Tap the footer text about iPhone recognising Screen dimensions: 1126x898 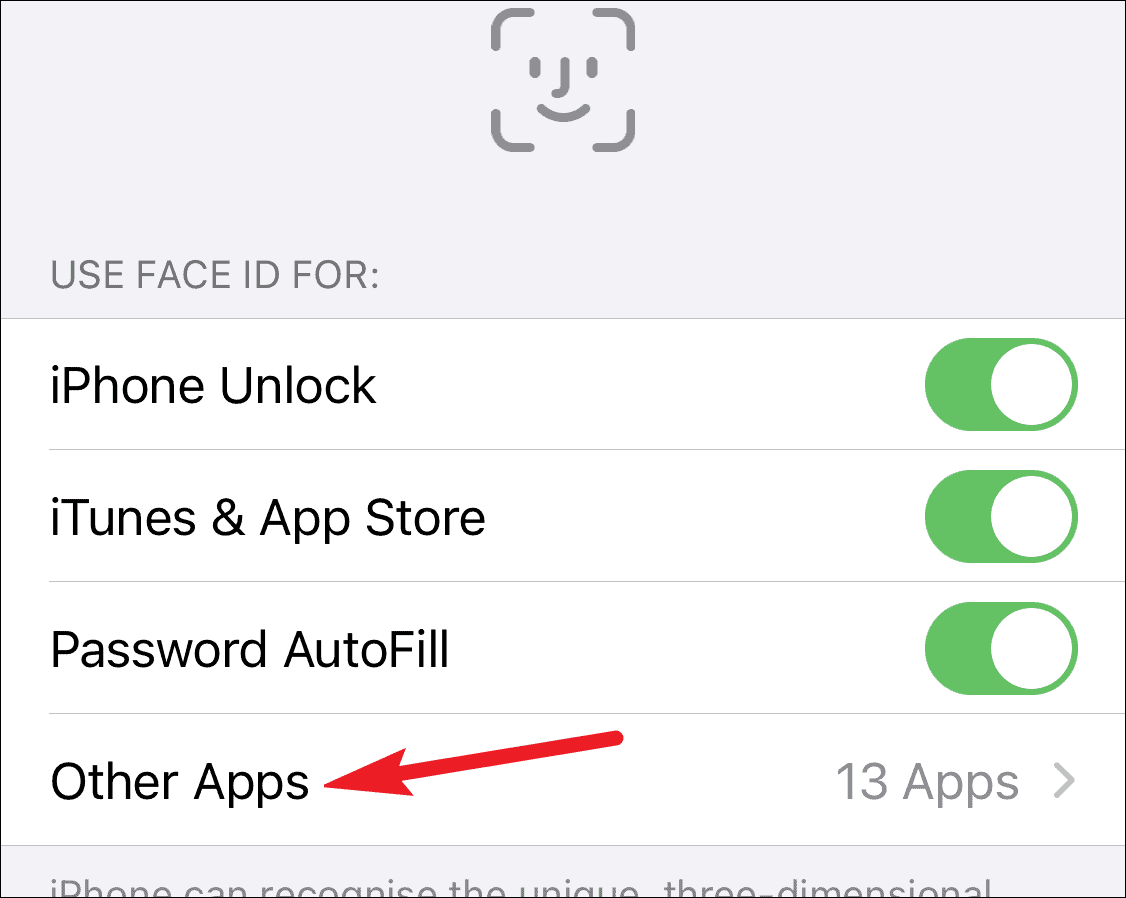pos(521,887)
